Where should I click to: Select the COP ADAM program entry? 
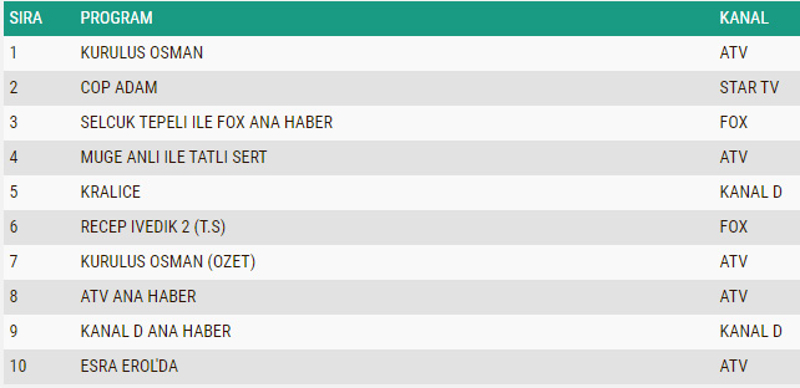[119, 87]
